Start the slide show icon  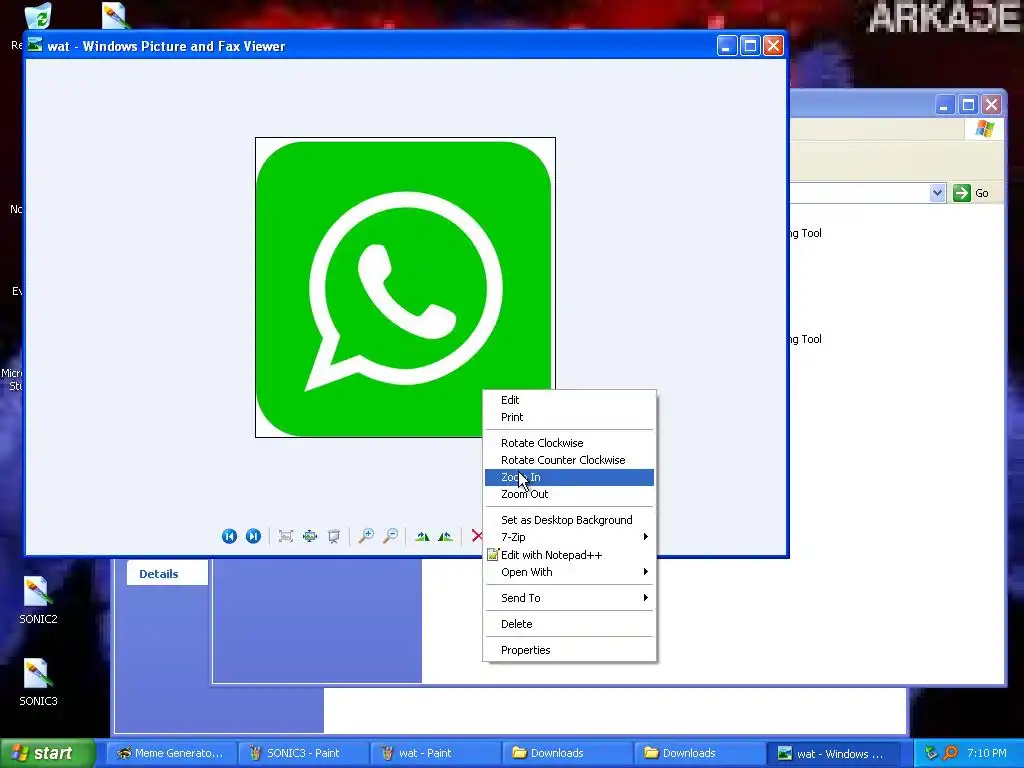click(x=334, y=536)
